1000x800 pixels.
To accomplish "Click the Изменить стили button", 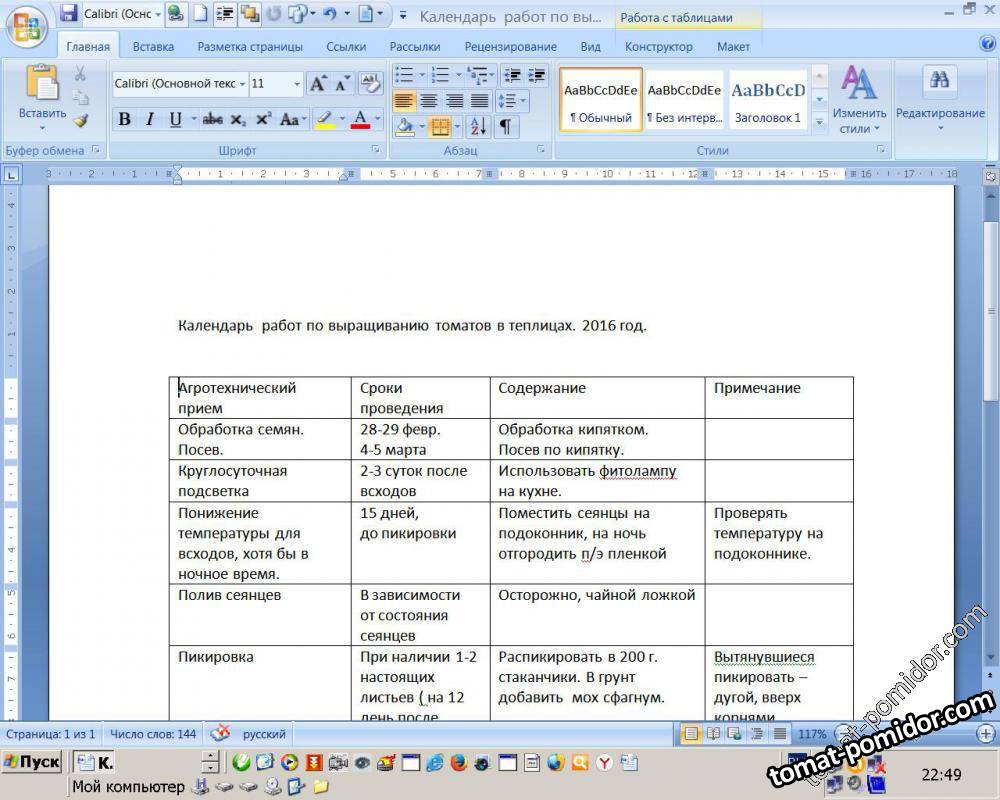I will [x=859, y=100].
